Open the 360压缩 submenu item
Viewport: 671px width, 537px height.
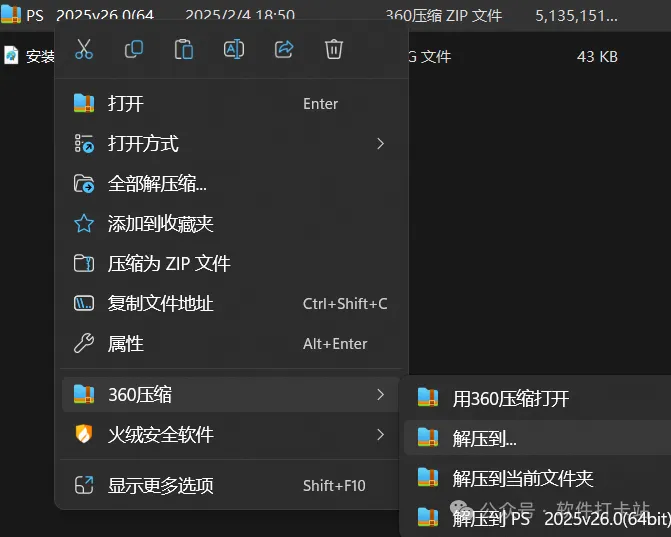click(231, 395)
